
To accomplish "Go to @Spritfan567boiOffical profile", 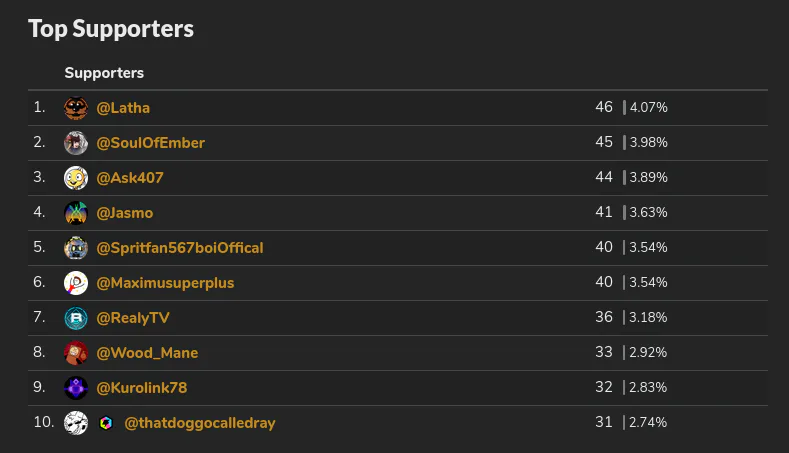I will point(180,248).
